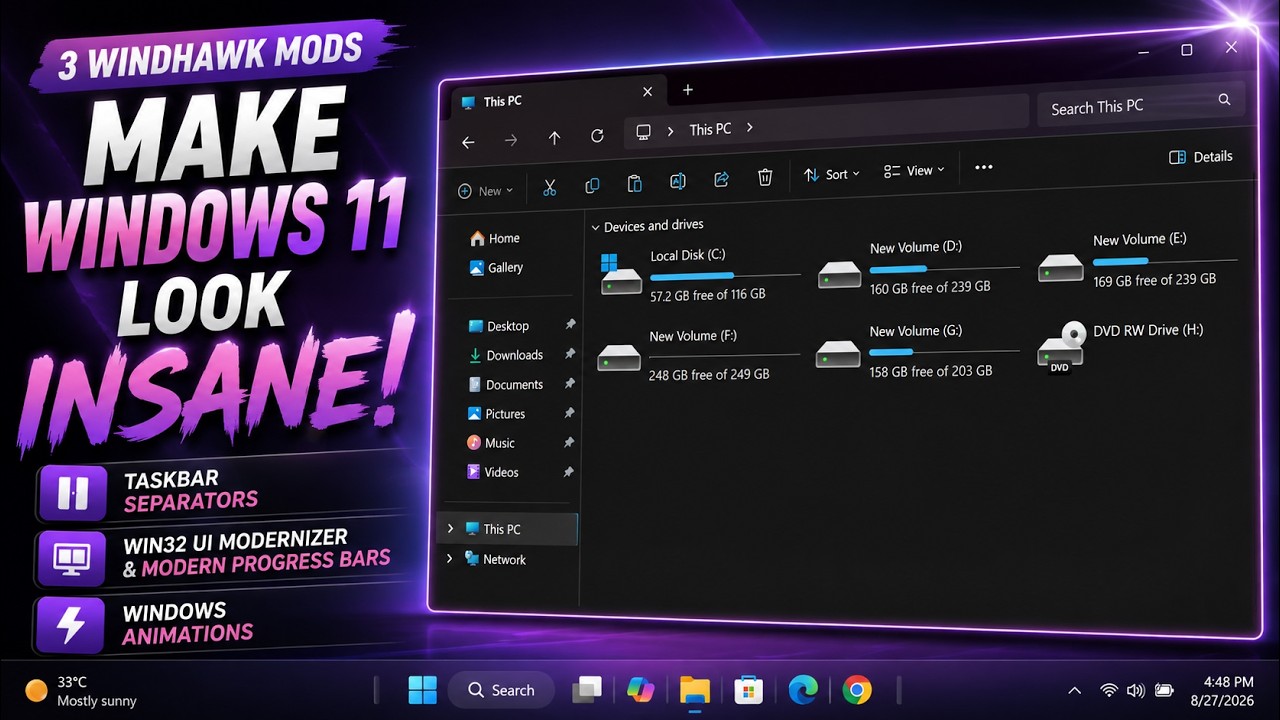This screenshot has width=1280, height=720.
Task: Click chevron before This PC breadcrumb
Action: [670, 131]
